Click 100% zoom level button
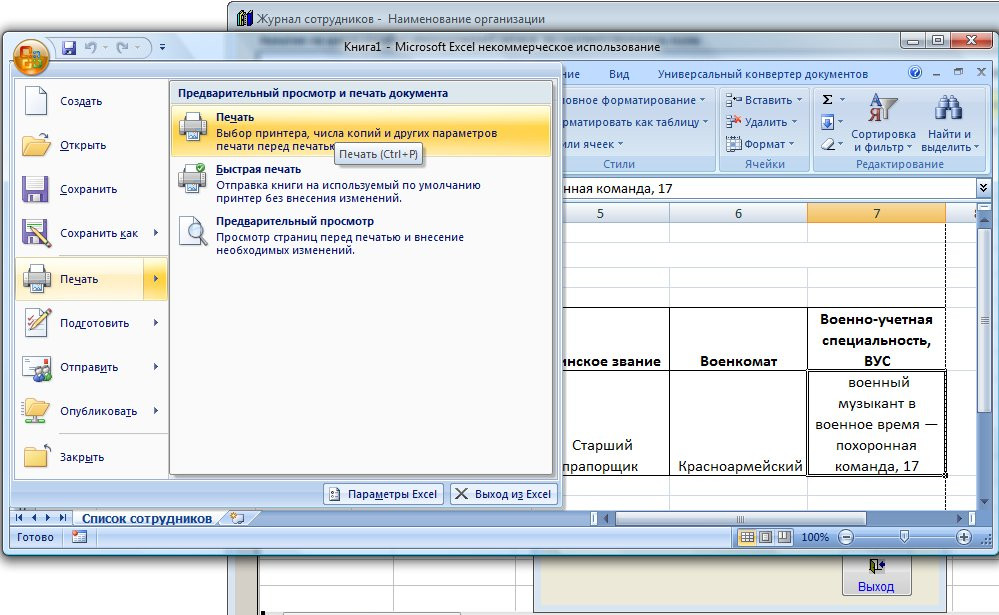 [815, 537]
